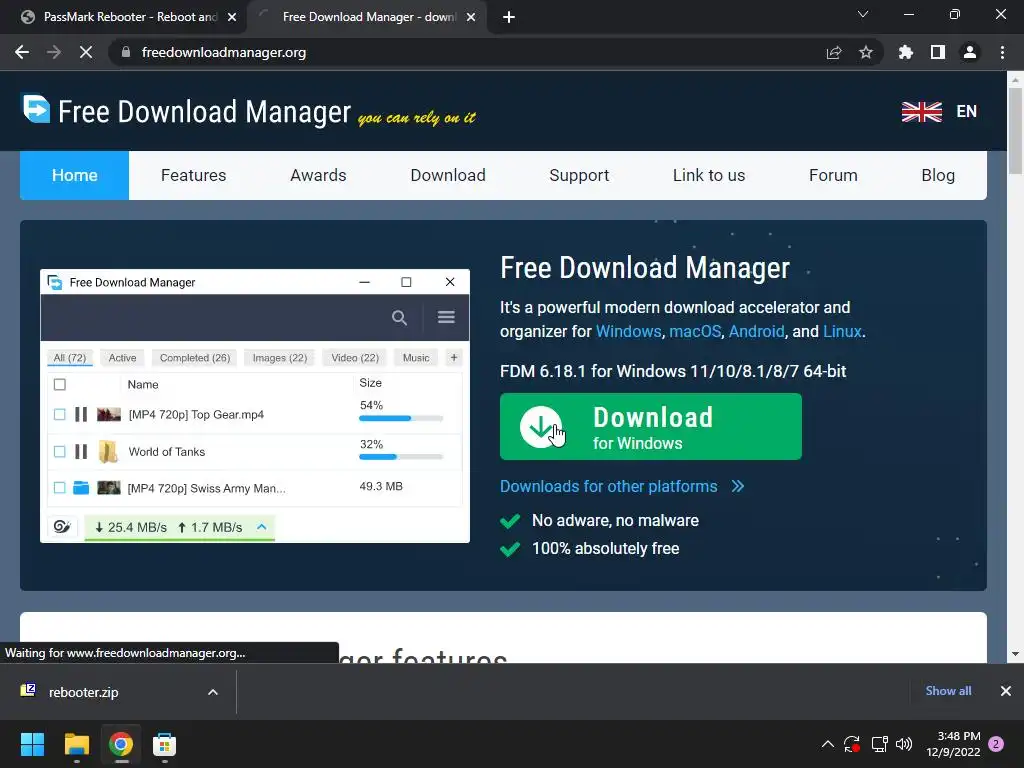Tick the checkbox for World of Tanks
1024x768 pixels.
pos(59,451)
